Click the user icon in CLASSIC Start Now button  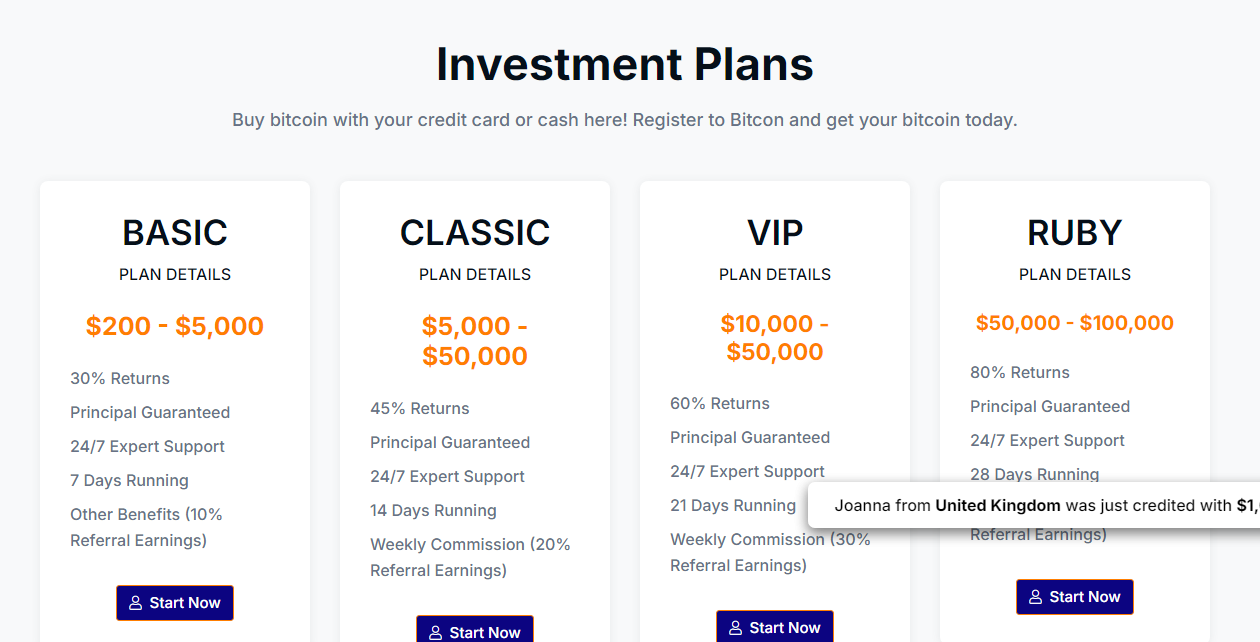pyautogui.click(x=436, y=633)
